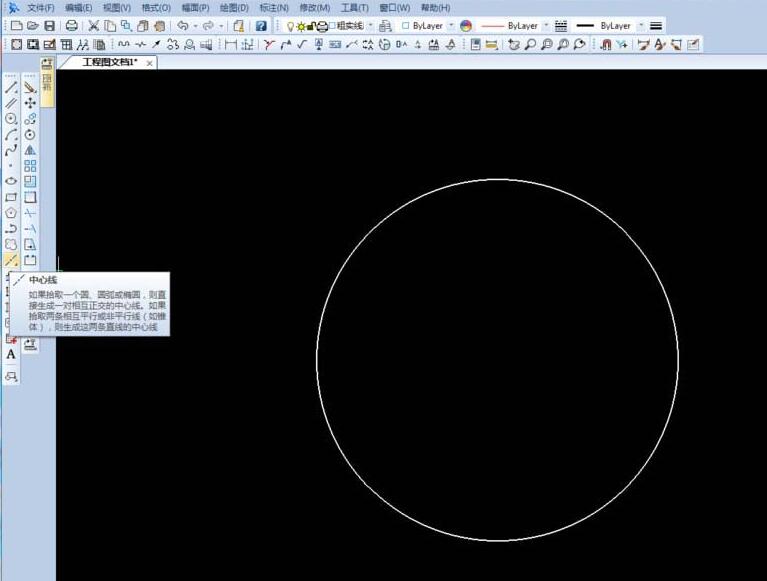
Task: Select the Polygon draw tool
Action: 11,213
